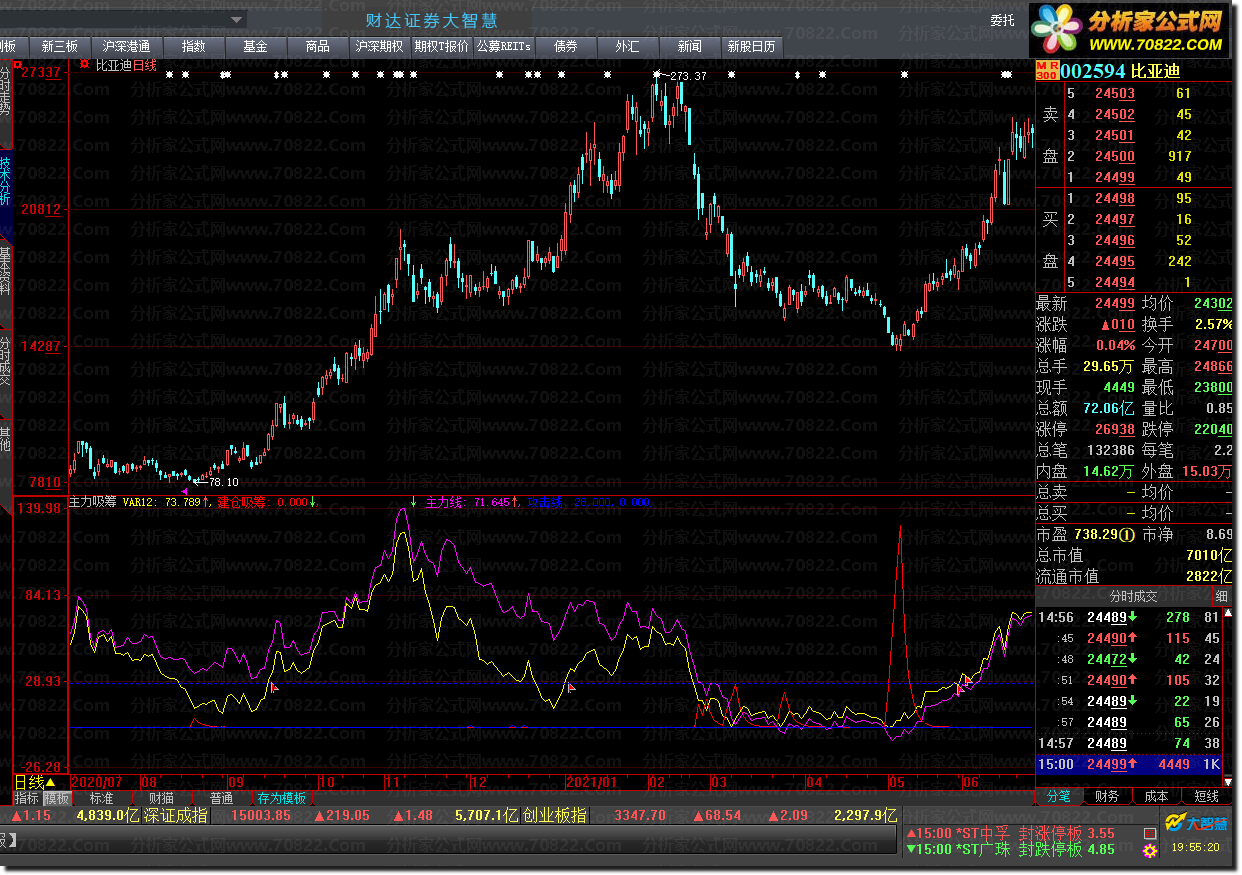This screenshot has height=875, width=1242.
Task: Select the 指标 indicator tab
Action: click(27, 799)
